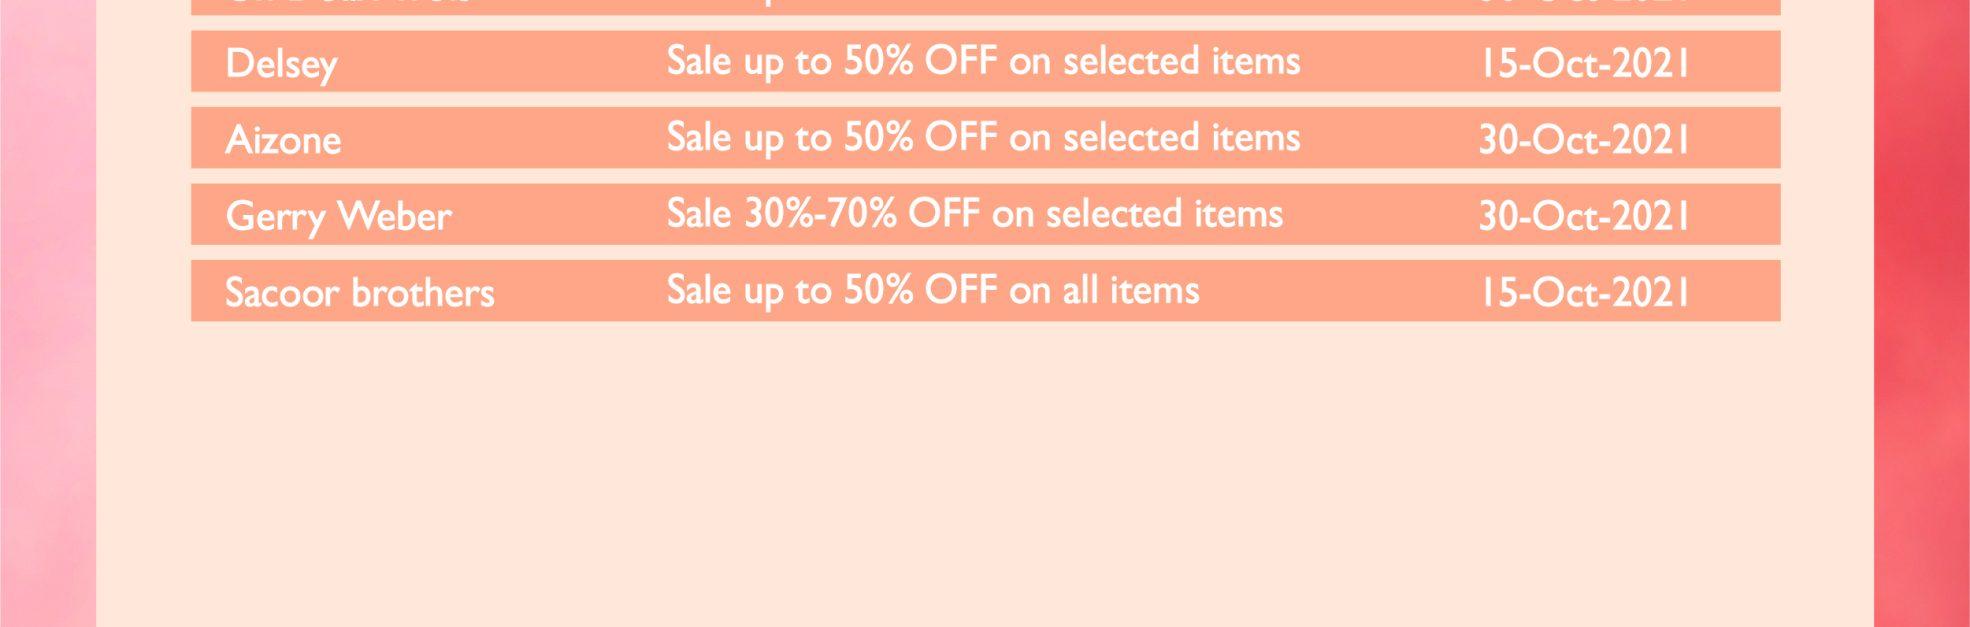Click the word Weber in the brand column
The width and height of the screenshot is (1970, 627).
coord(394,216)
